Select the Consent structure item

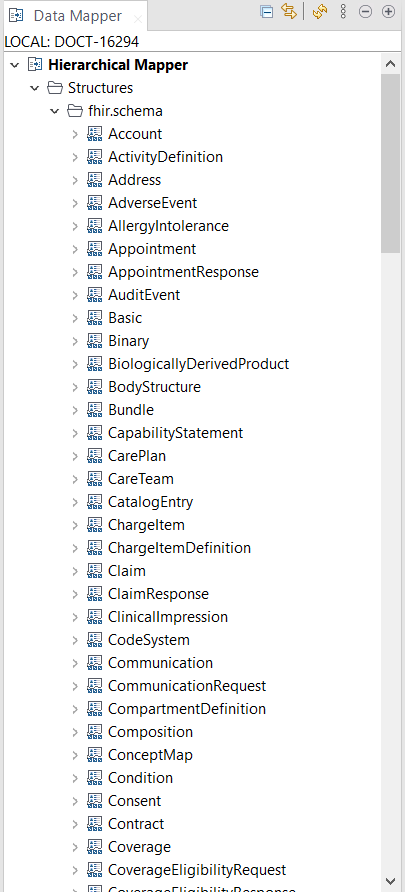[x=135, y=800]
